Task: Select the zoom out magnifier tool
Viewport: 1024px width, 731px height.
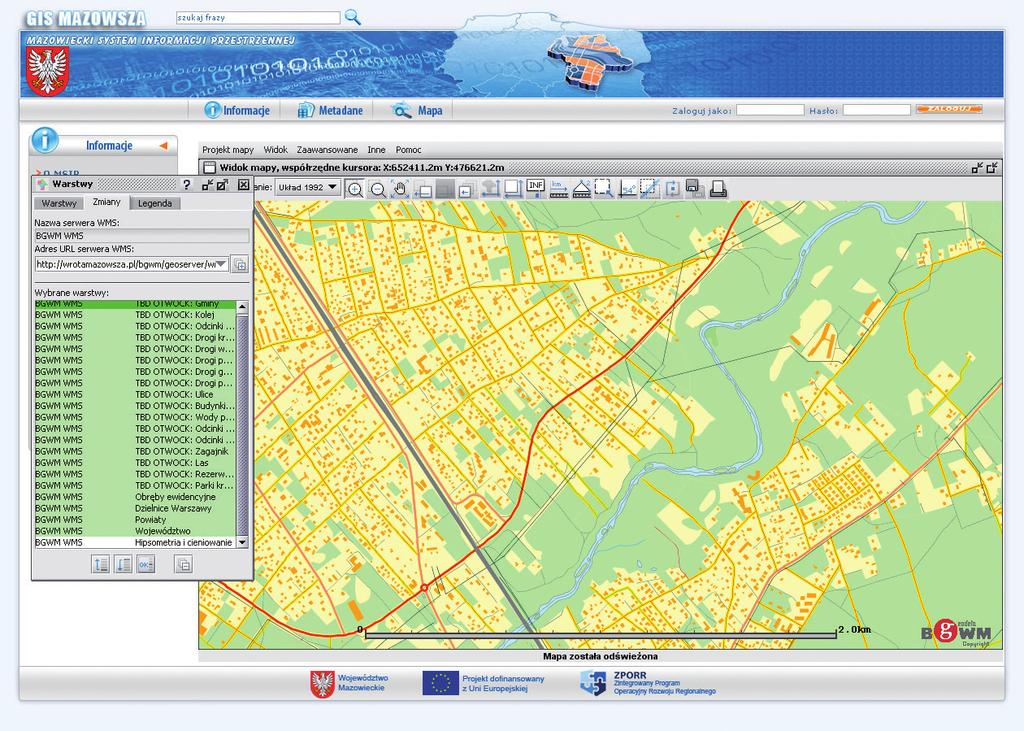Action: coord(377,189)
